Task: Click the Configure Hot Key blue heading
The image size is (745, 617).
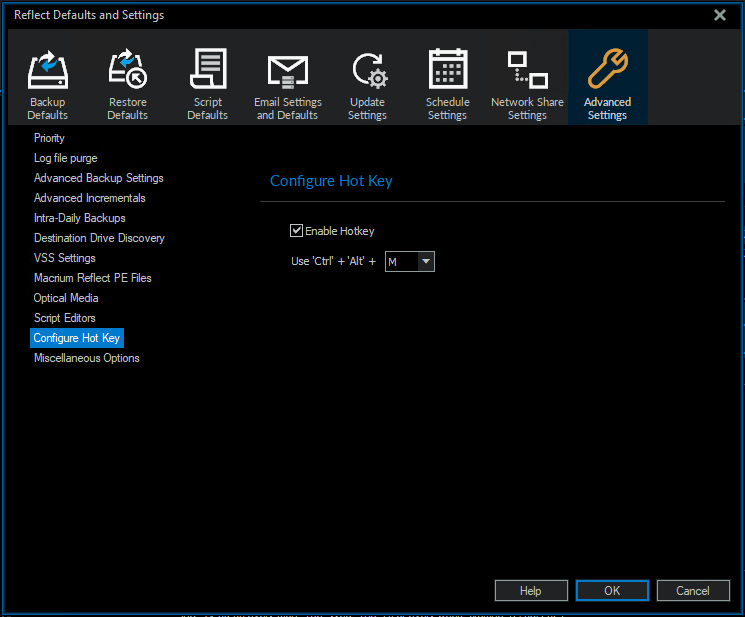Action: point(331,181)
